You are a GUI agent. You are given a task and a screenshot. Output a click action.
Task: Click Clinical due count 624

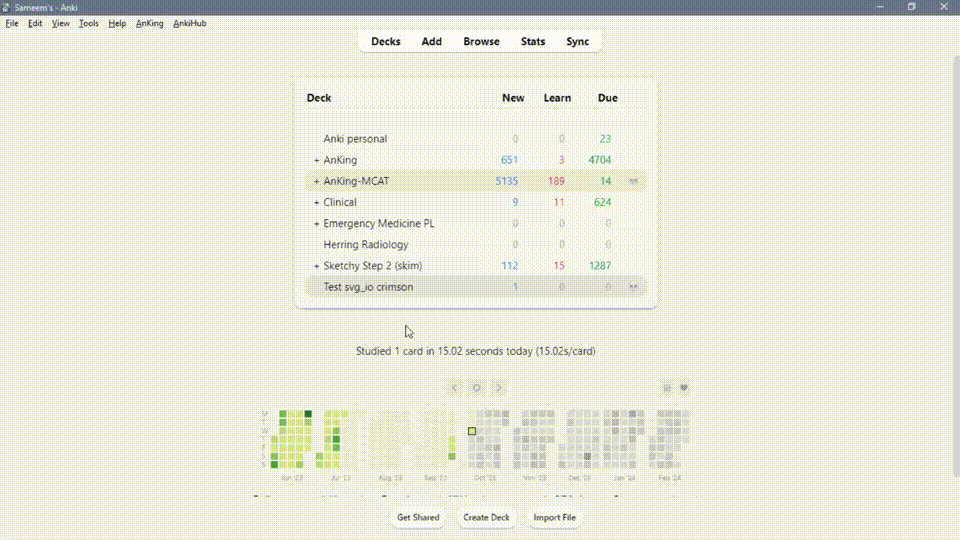click(x=602, y=203)
